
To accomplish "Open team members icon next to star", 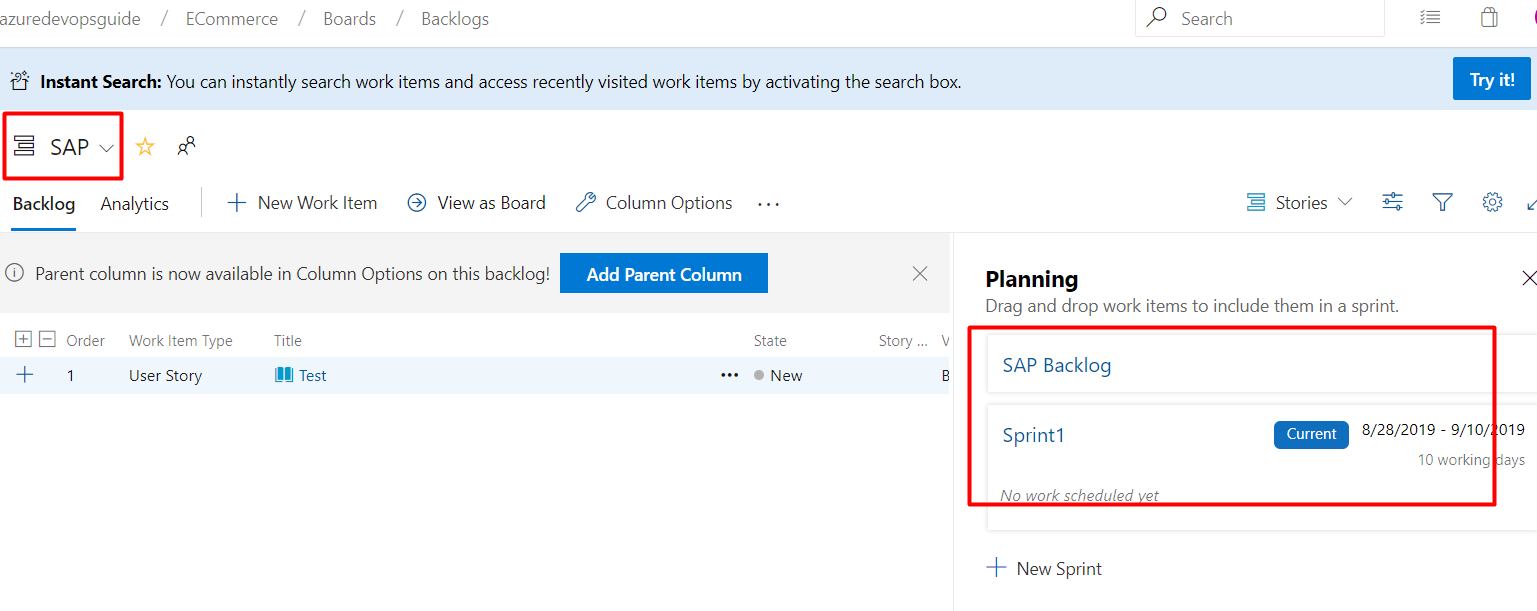I will [x=186, y=146].
